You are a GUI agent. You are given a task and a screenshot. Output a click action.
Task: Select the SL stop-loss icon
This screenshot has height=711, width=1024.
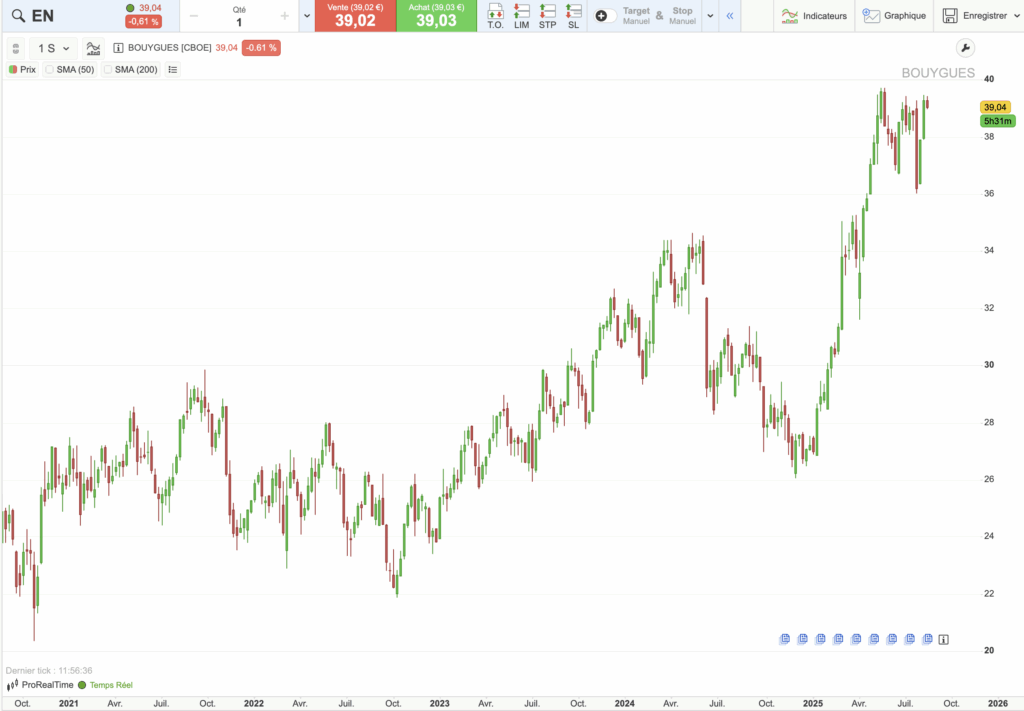tap(572, 16)
